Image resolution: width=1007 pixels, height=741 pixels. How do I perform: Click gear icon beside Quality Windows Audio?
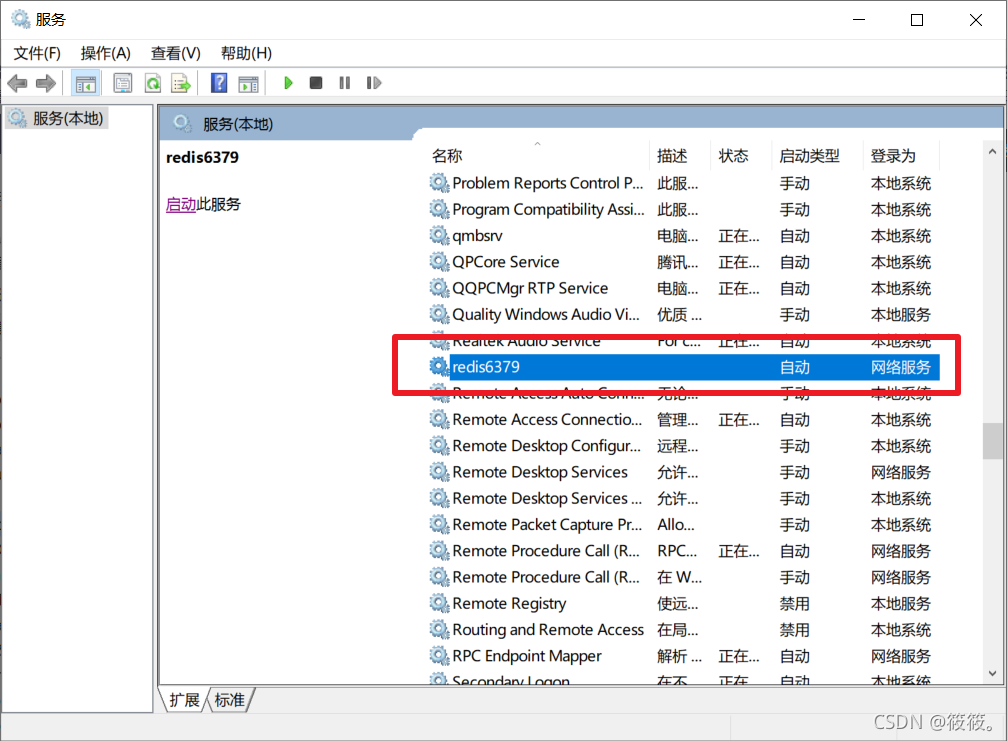coord(439,315)
